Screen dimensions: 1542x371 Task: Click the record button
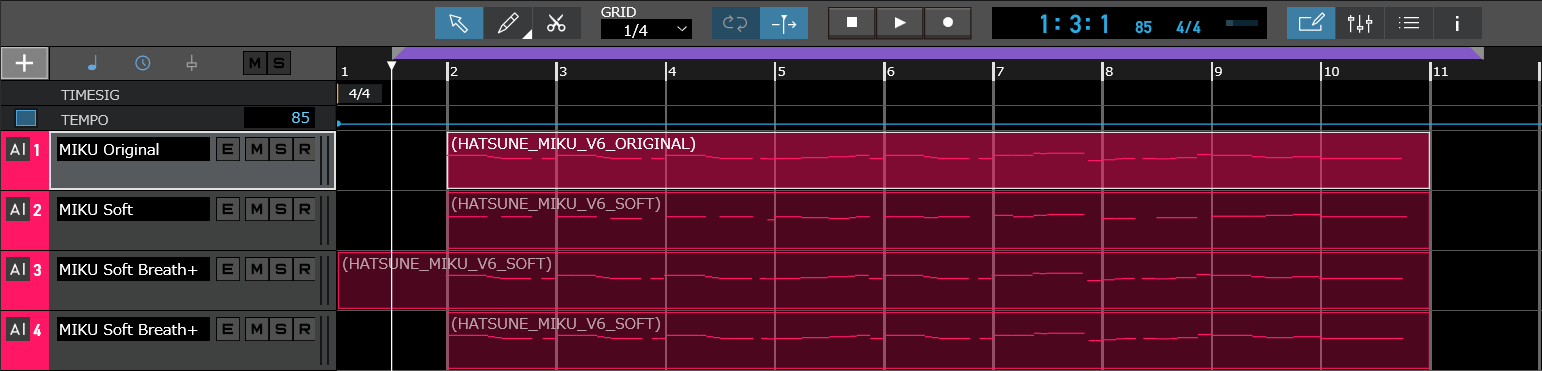click(x=948, y=22)
